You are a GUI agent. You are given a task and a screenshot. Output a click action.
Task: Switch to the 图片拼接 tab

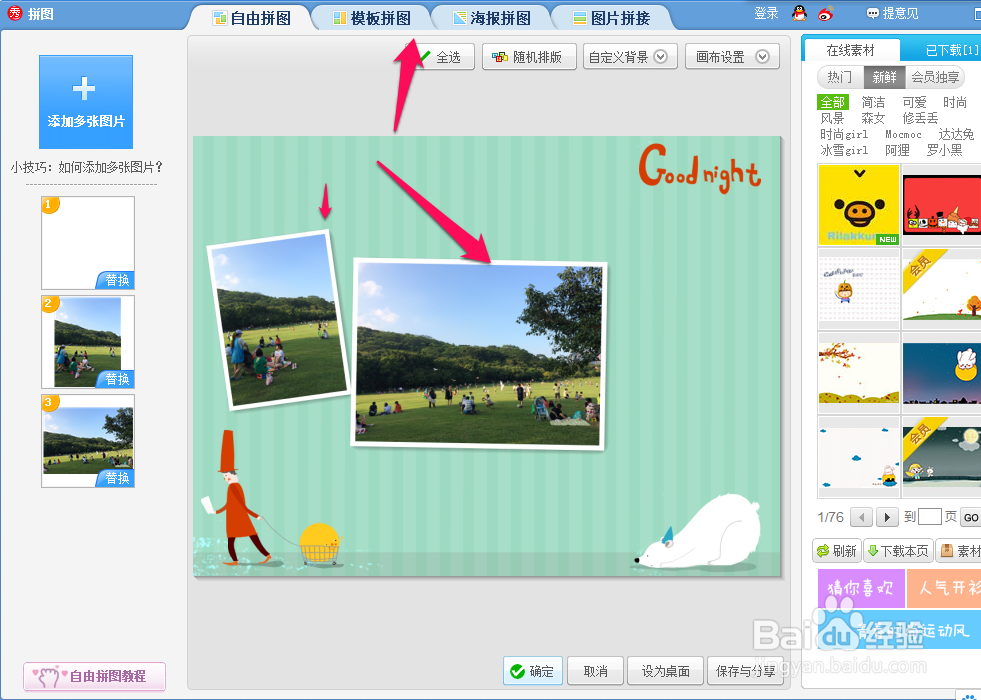(612, 18)
